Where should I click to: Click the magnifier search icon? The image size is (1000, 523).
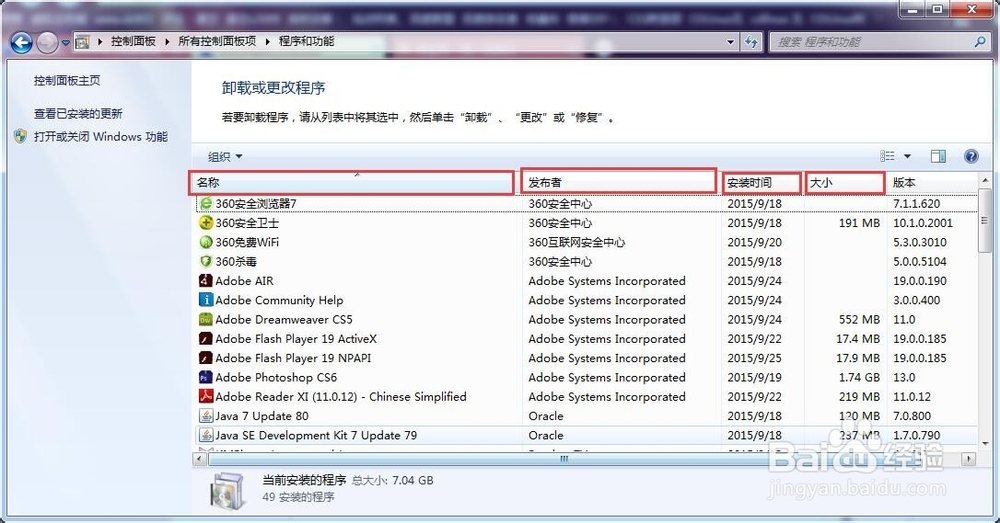pyautogui.click(x=980, y=42)
